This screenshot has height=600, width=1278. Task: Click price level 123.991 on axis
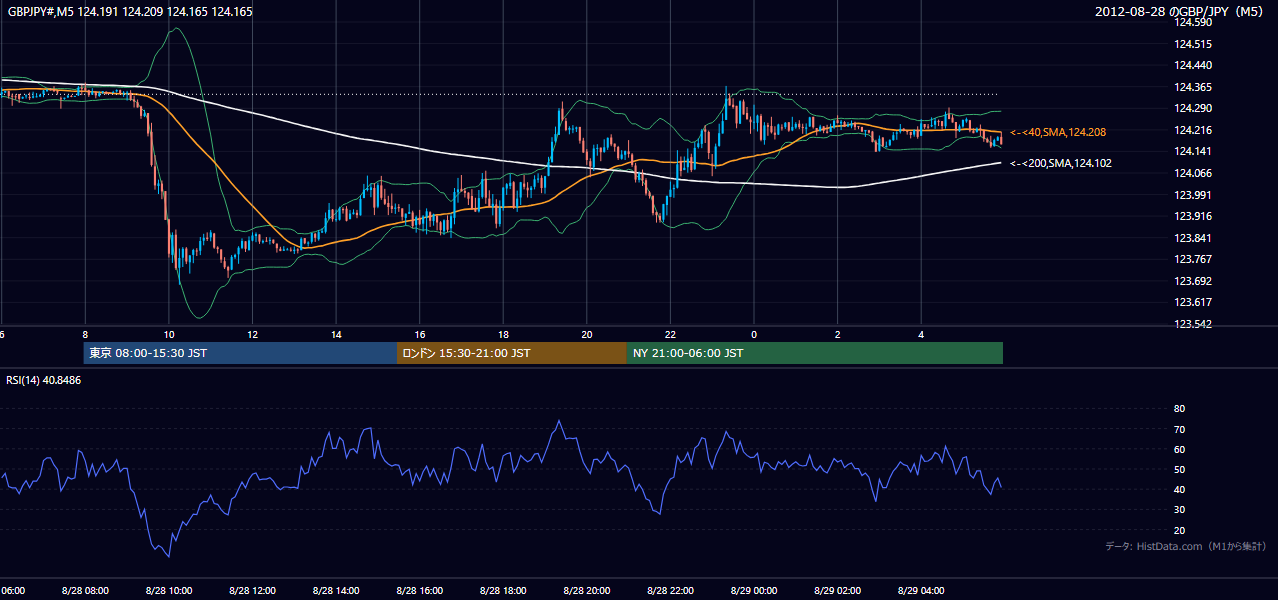[1192, 195]
